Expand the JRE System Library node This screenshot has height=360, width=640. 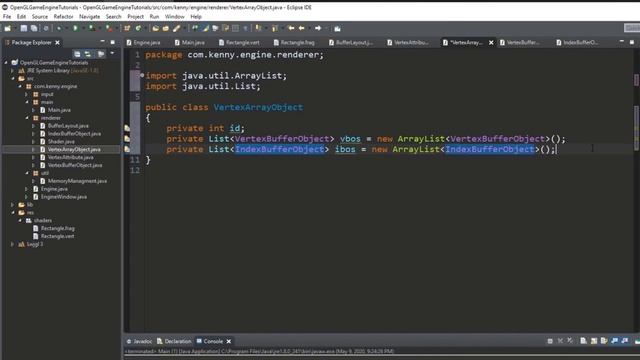pos(13,71)
